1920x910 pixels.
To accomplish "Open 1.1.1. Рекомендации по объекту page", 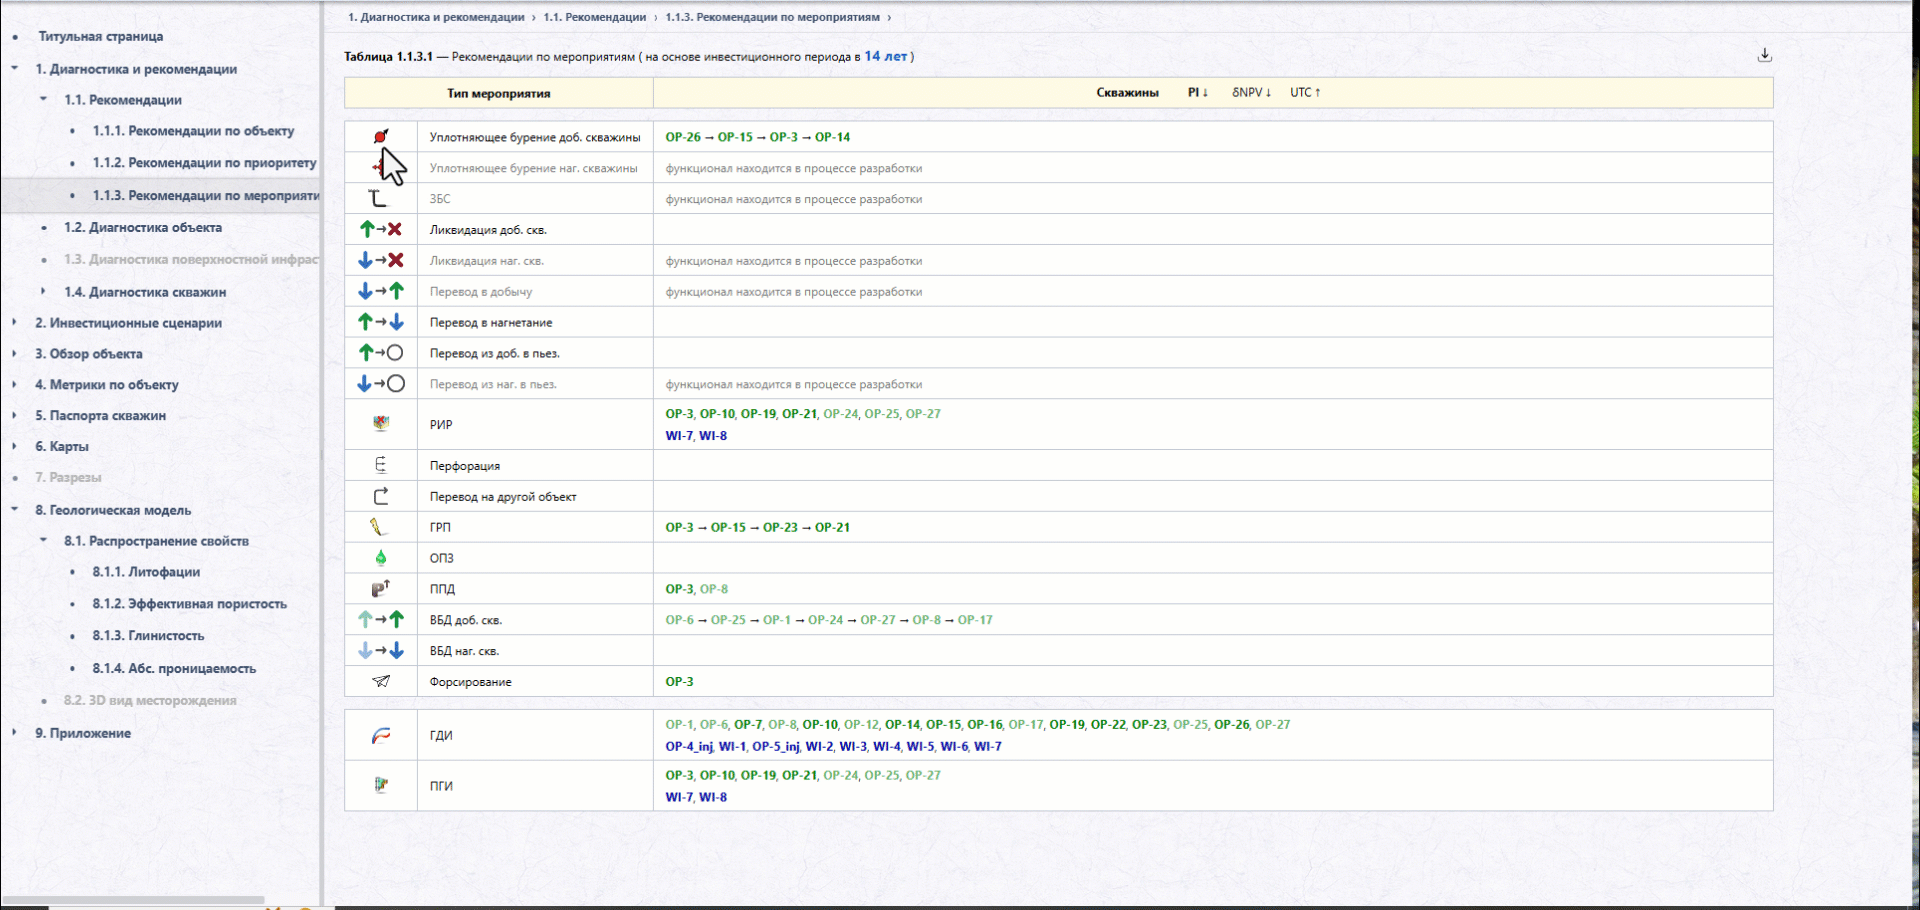I will point(193,131).
